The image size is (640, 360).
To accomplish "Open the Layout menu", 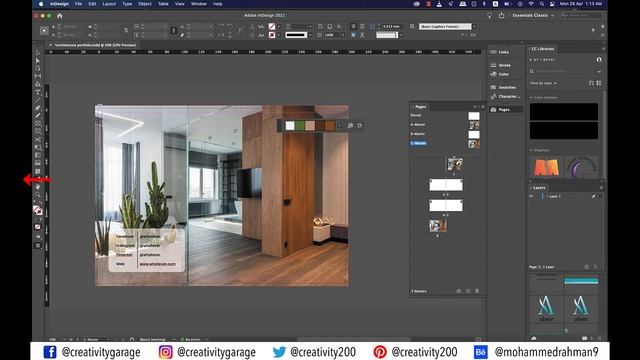I will (x=109, y=4).
